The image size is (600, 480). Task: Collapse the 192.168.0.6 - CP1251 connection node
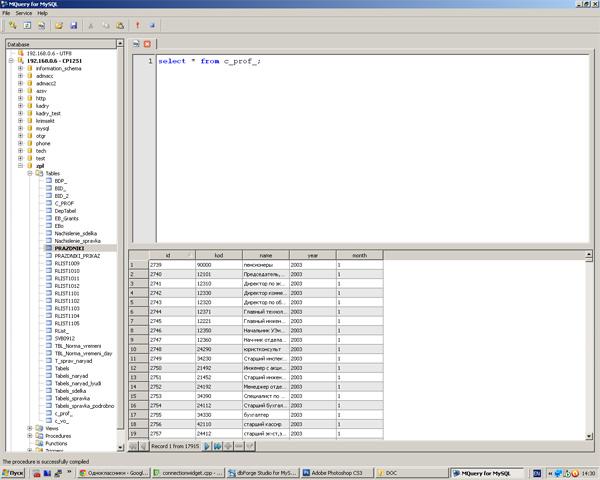[x=11, y=60]
